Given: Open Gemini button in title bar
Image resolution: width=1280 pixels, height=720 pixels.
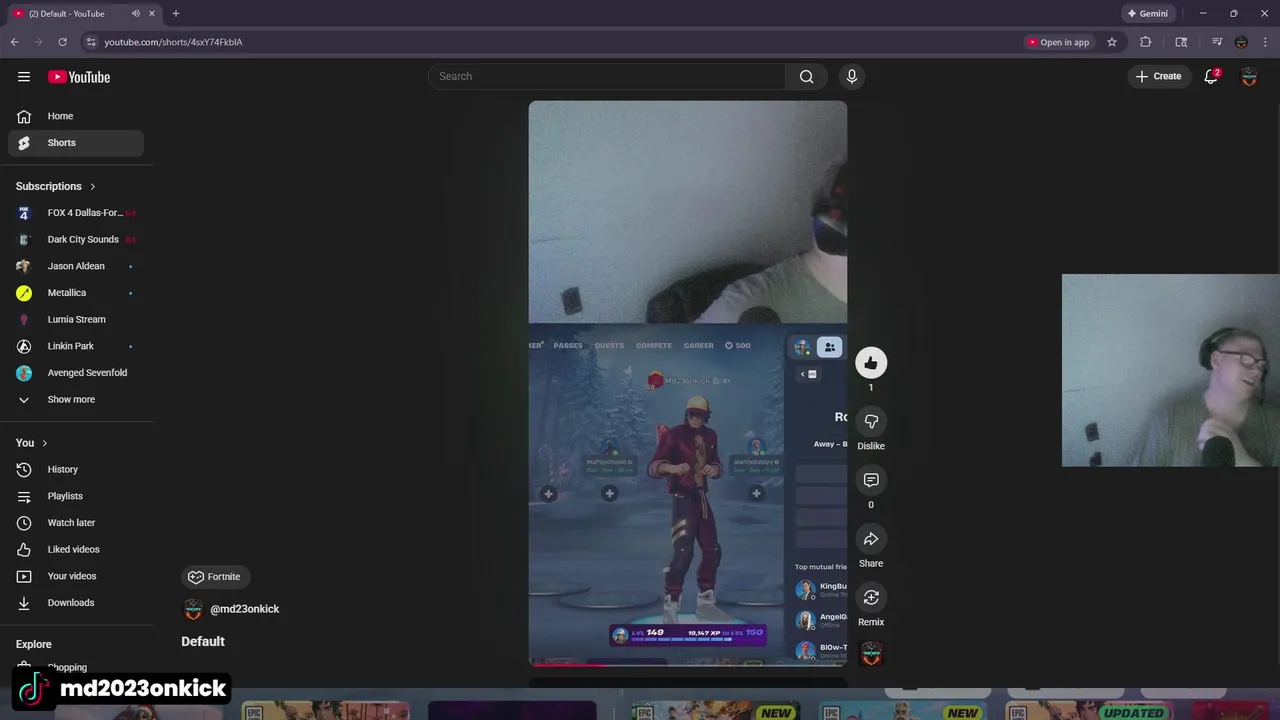Looking at the screenshot, I should 1148,14.
